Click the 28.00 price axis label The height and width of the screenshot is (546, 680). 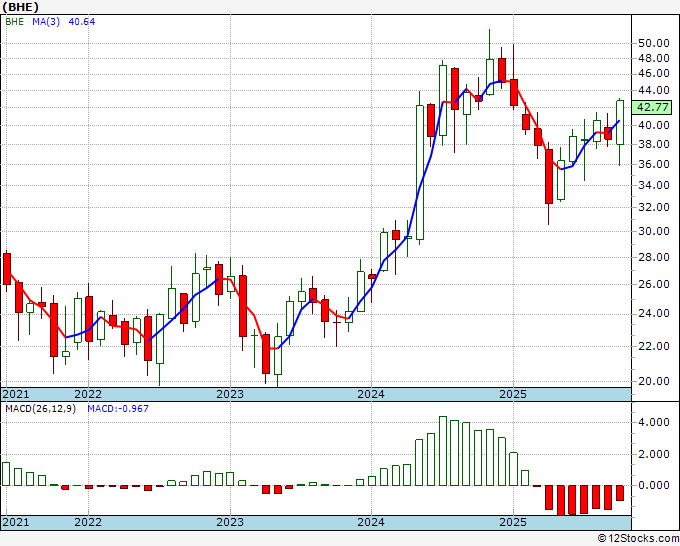[x=653, y=257]
